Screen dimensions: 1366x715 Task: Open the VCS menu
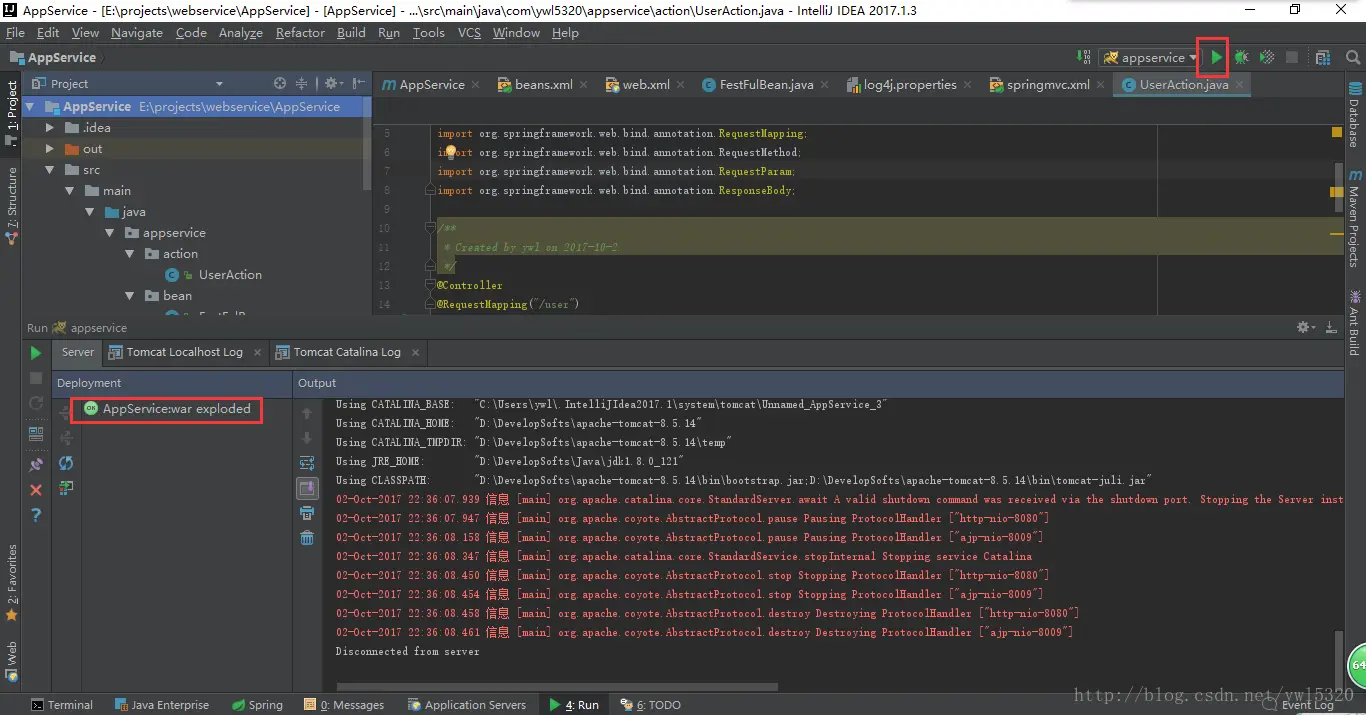469,33
